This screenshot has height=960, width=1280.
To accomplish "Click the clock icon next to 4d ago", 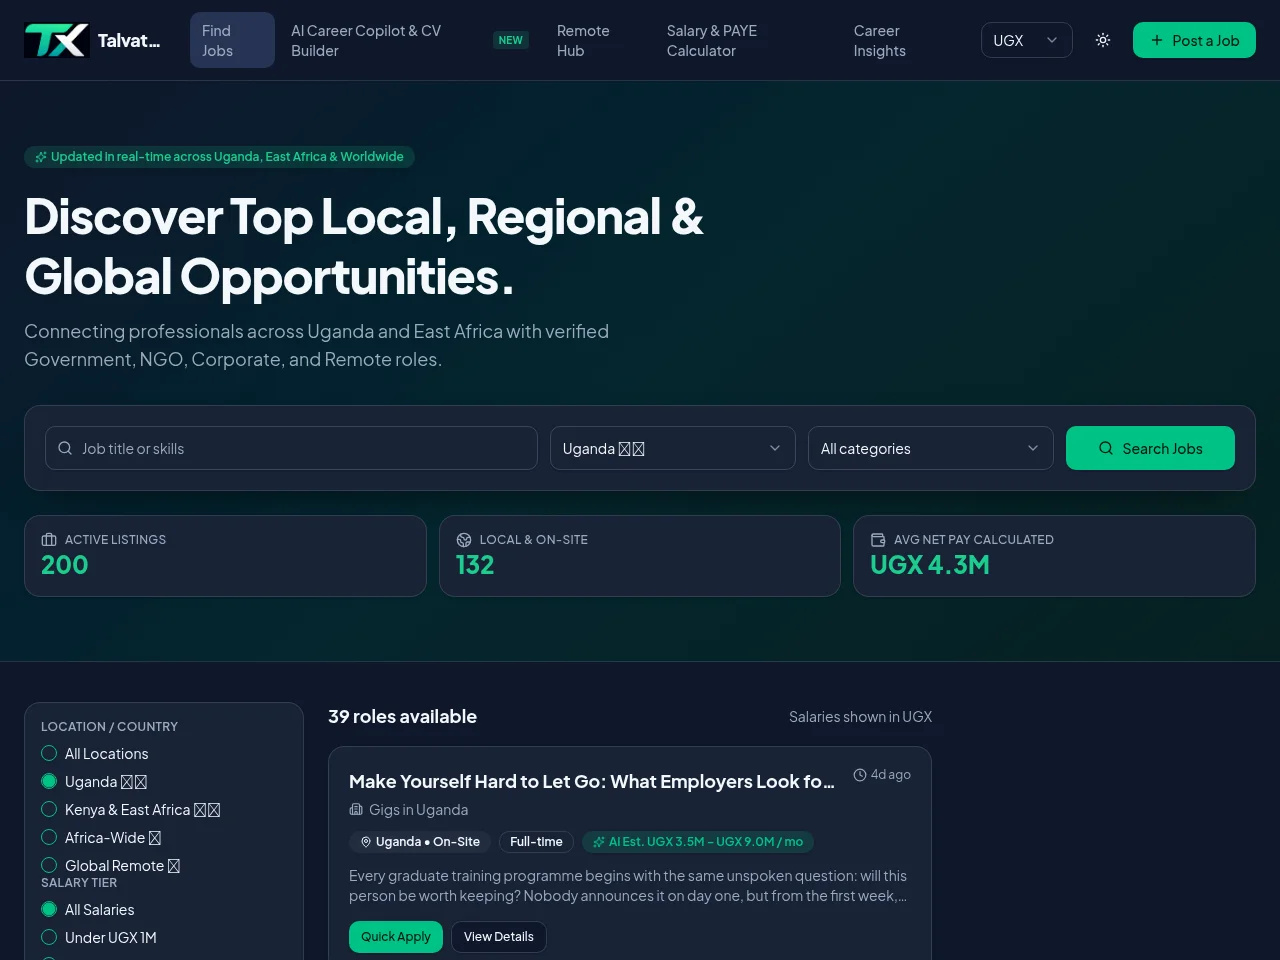I will click(x=860, y=775).
